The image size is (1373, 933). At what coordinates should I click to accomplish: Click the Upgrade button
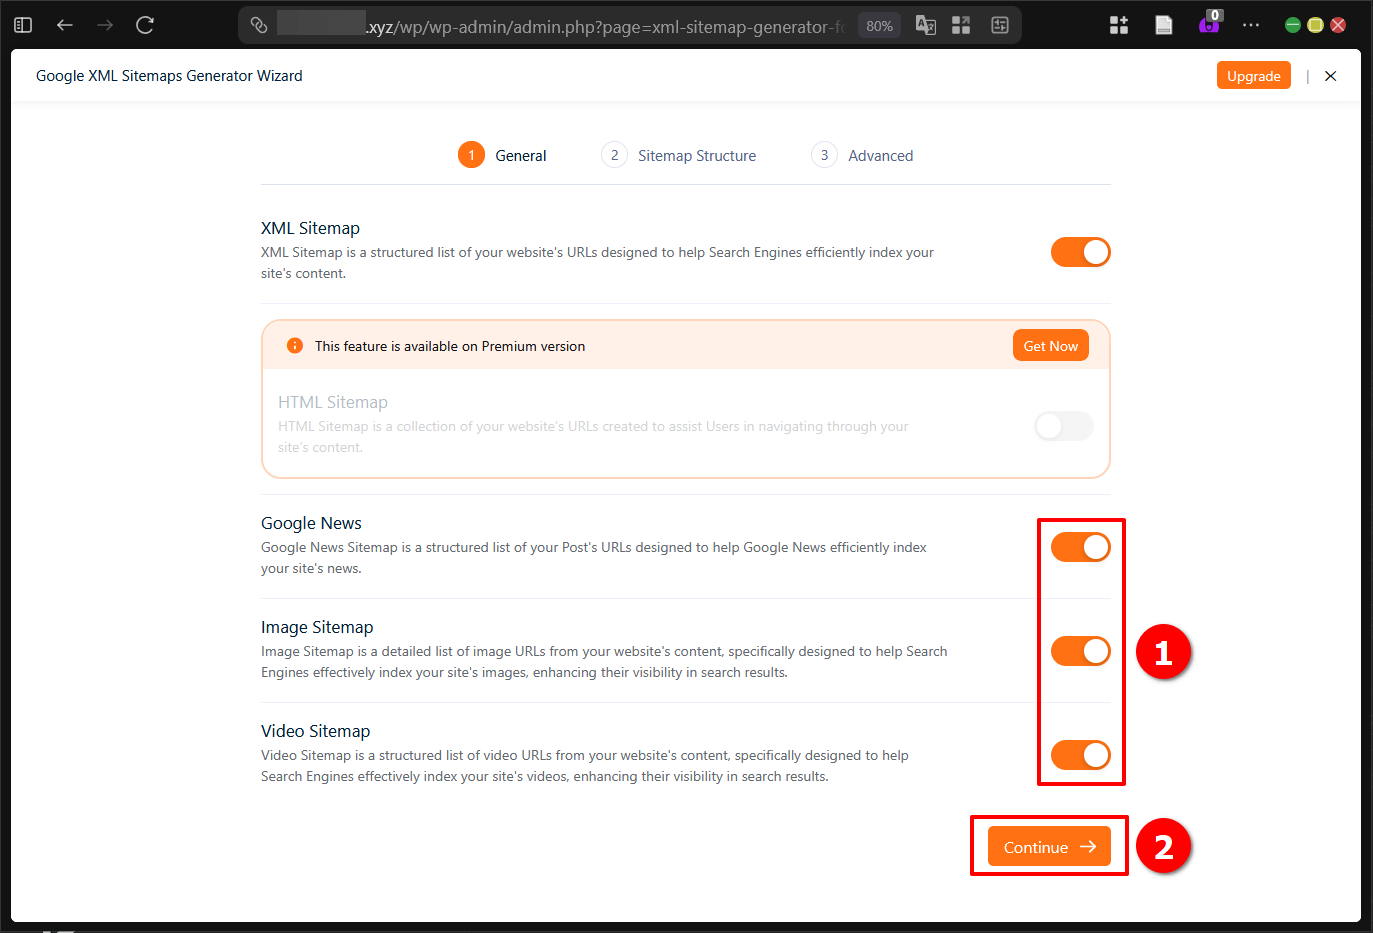(x=1253, y=75)
